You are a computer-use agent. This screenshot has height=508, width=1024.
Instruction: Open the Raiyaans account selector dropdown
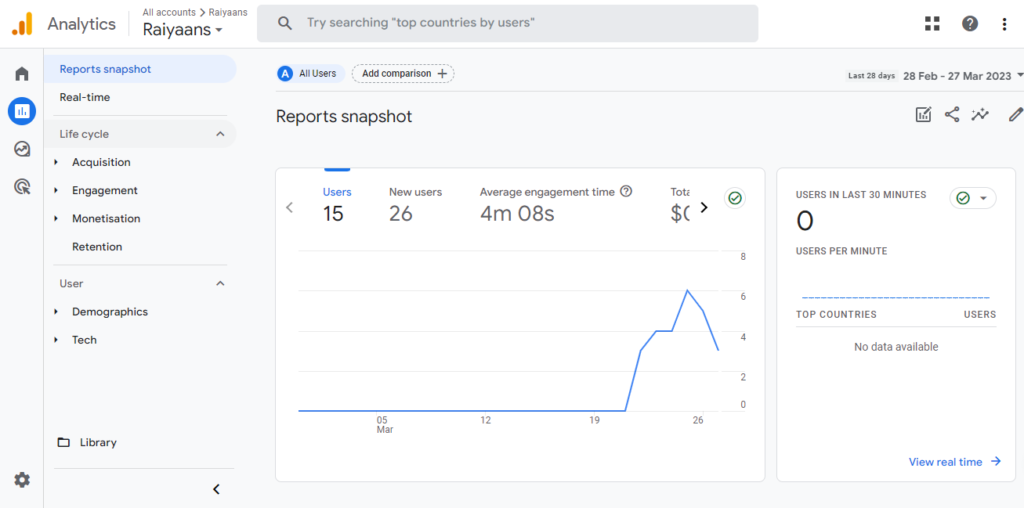(x=183, y=30)
